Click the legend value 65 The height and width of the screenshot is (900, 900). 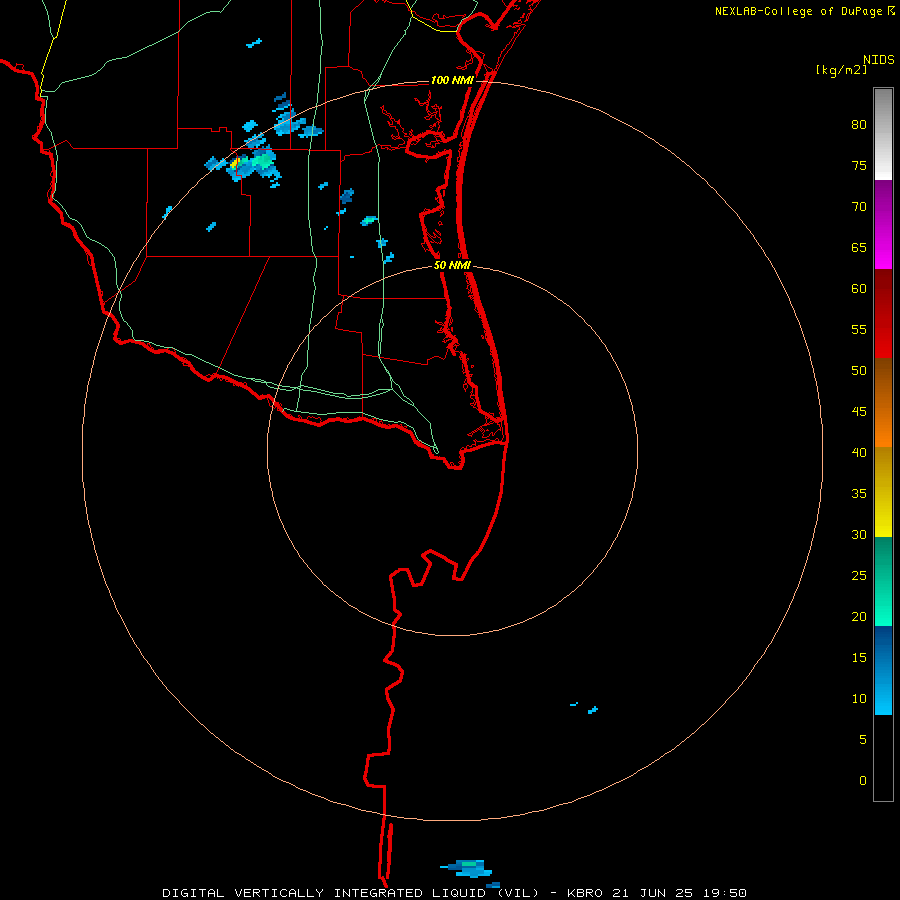click(859, 247)
